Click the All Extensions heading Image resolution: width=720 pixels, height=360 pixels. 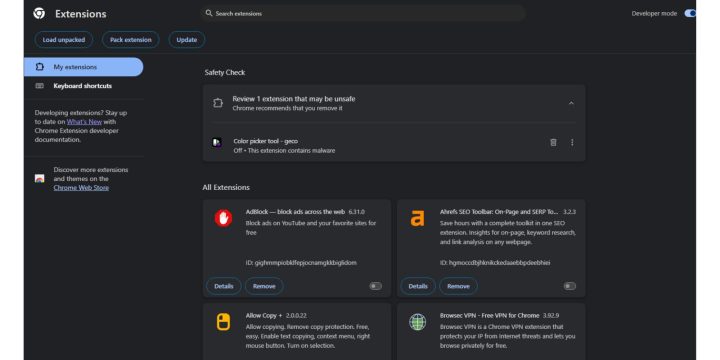pyautogui.click(x=226, y=187)
